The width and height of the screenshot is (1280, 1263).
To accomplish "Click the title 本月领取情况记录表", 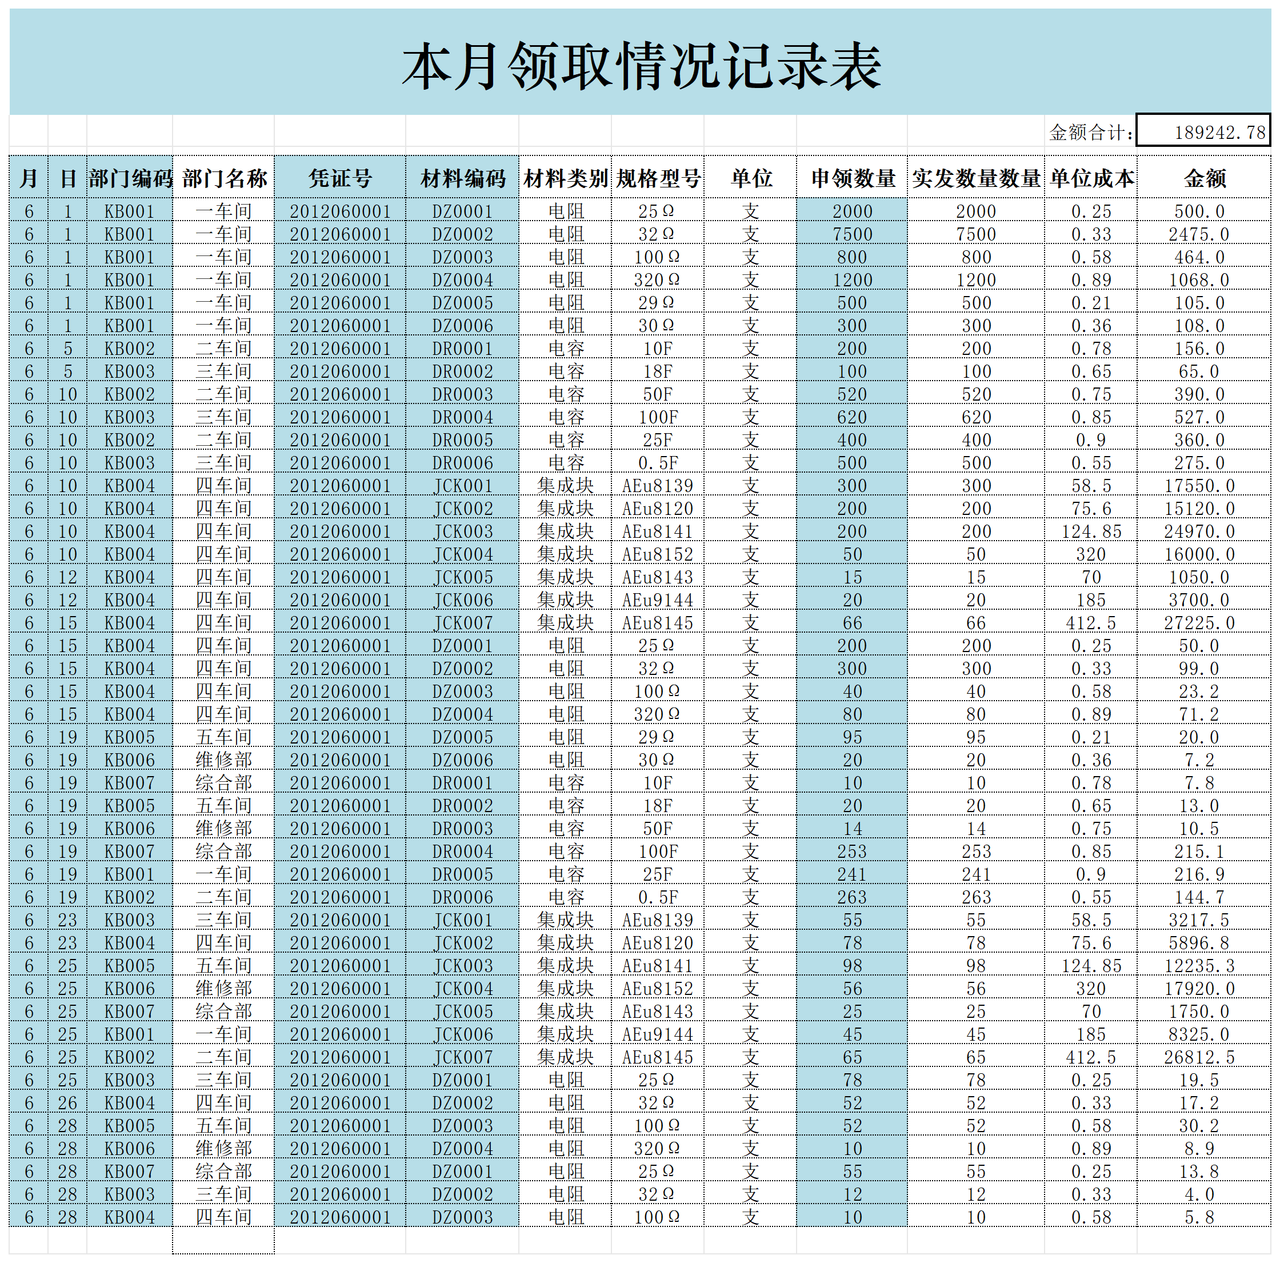I will pos(641,66).
